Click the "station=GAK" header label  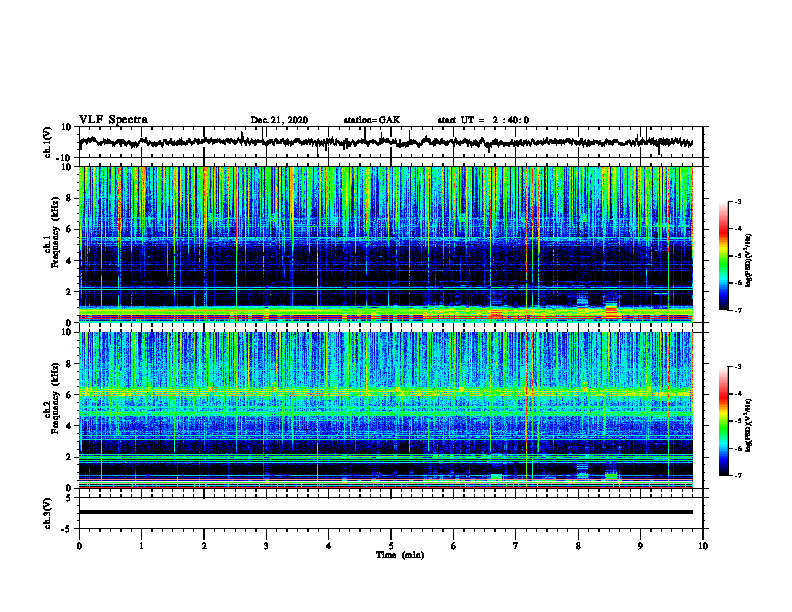(372, 120)
